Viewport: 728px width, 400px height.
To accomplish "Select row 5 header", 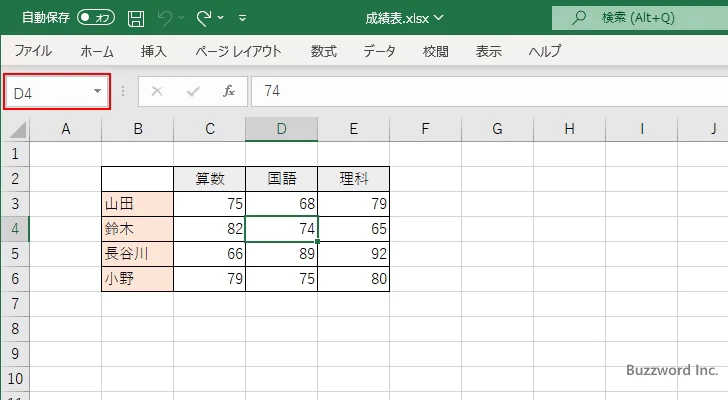I will [x=15, y=254].
